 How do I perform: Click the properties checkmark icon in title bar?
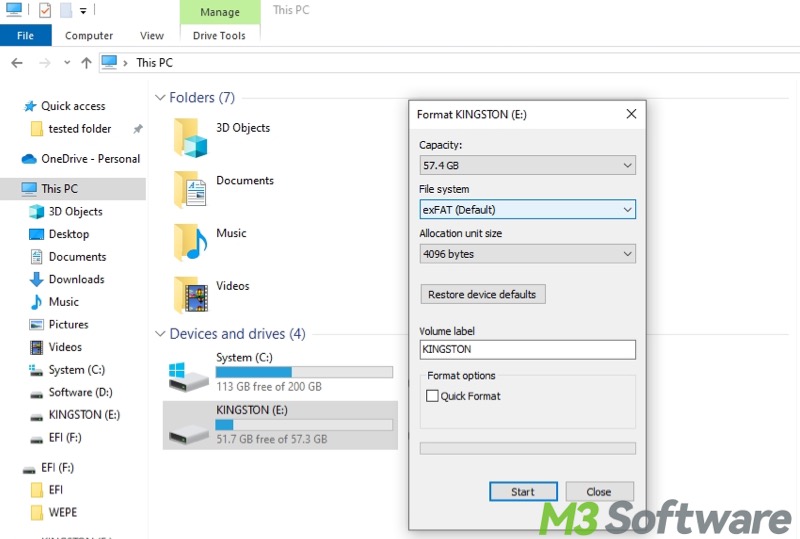click(45, 10)
